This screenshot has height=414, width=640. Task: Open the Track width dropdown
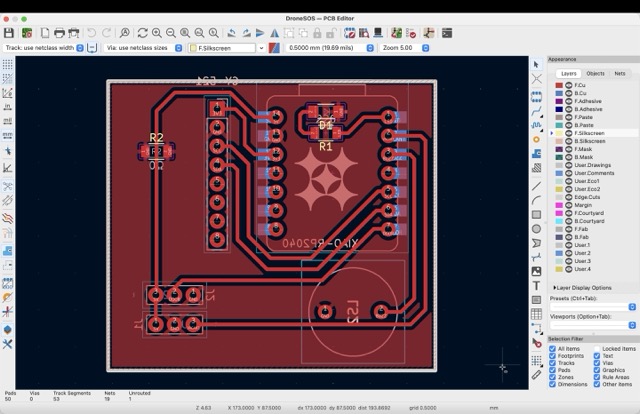tap(80, 48)
